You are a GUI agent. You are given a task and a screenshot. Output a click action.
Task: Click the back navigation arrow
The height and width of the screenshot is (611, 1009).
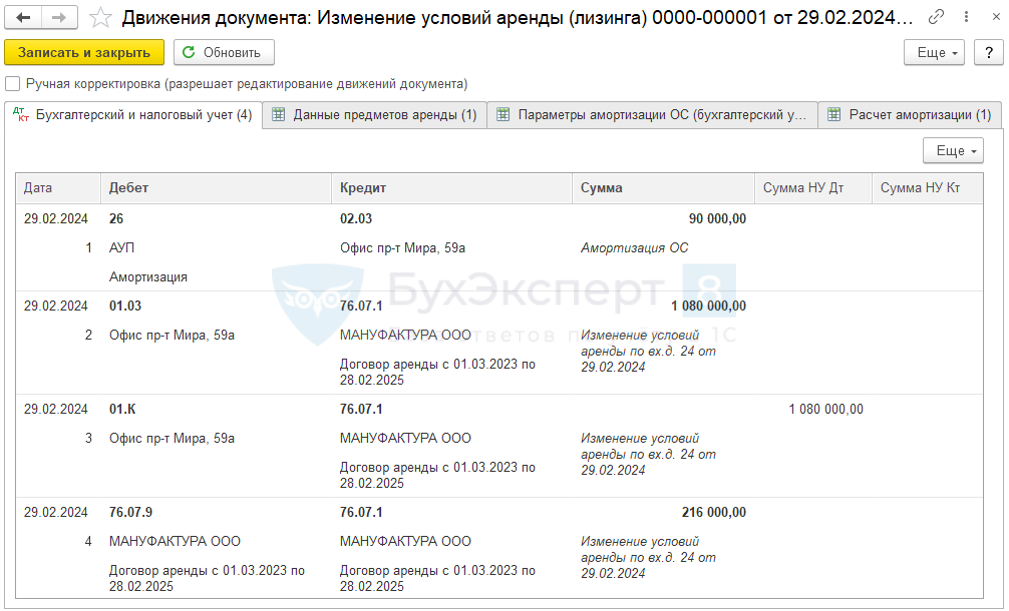click(24, 18)
